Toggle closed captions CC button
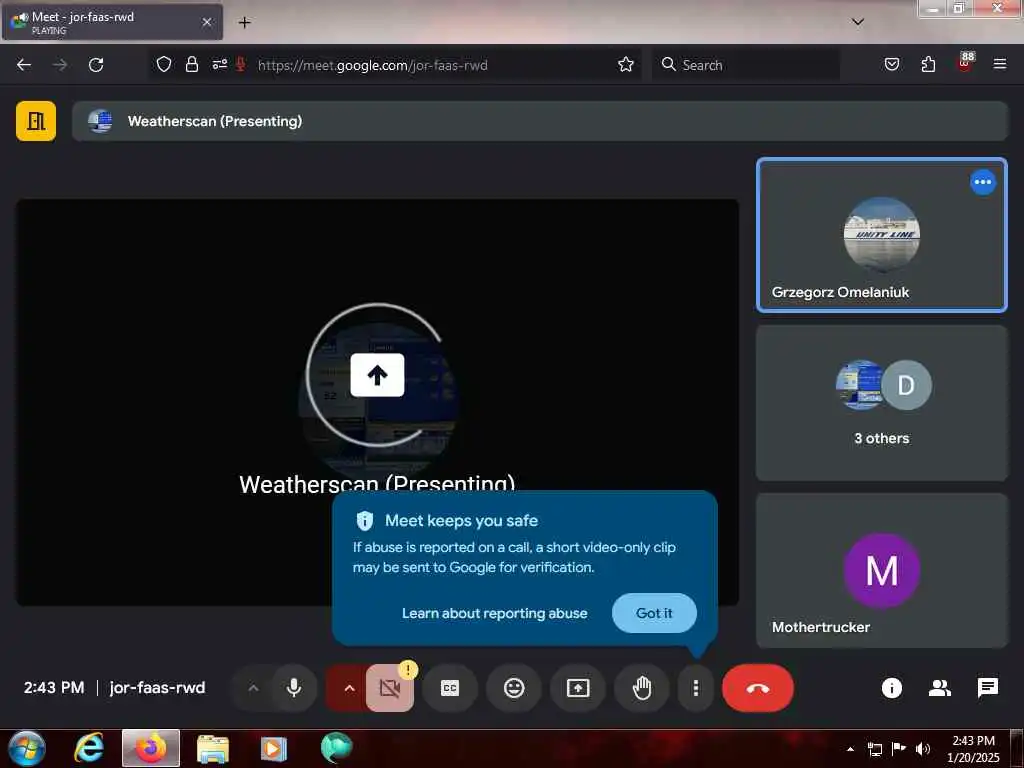Image resolution: width=1024 pixels, height=768 pixels. point(450,688)
